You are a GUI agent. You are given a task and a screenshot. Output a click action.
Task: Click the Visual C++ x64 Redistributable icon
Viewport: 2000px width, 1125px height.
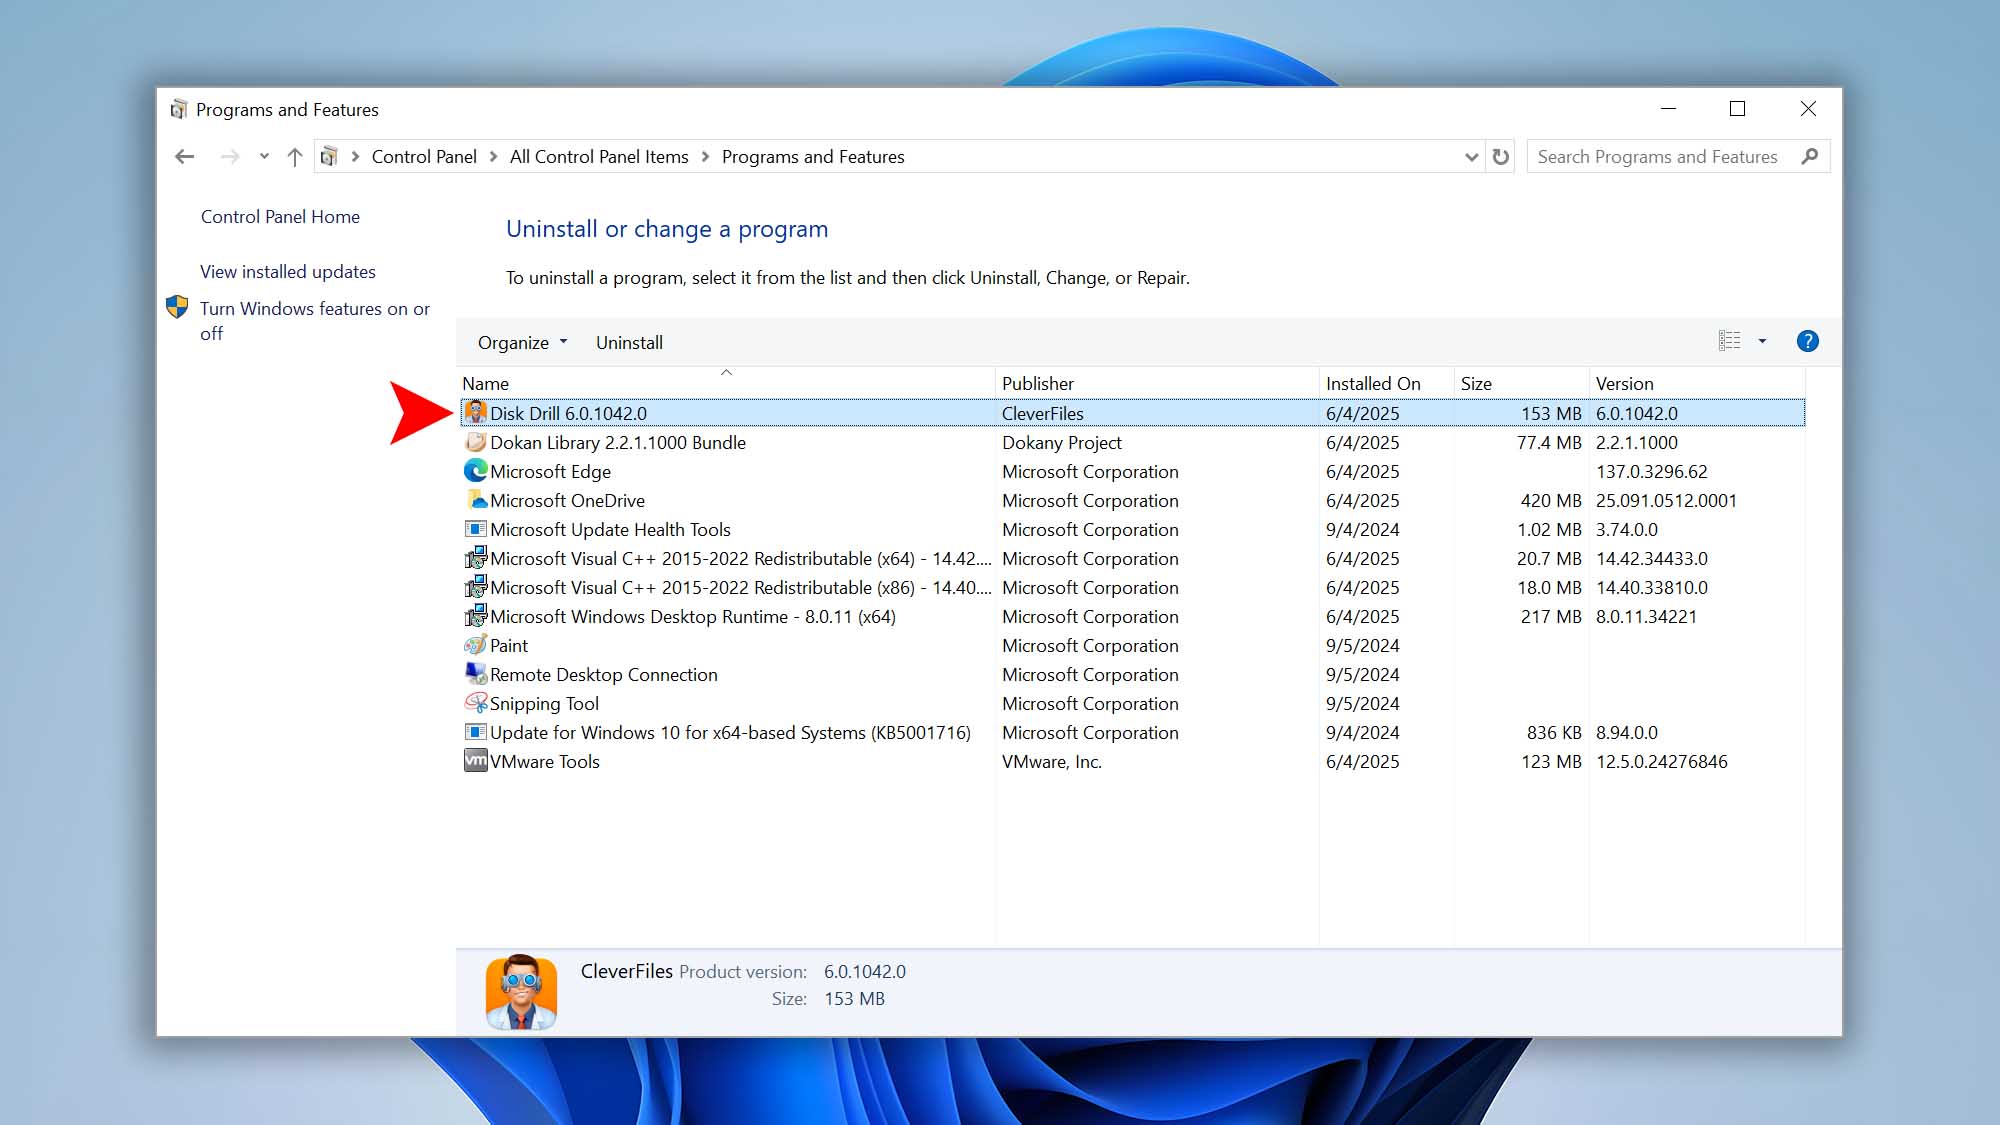point(476,557)
